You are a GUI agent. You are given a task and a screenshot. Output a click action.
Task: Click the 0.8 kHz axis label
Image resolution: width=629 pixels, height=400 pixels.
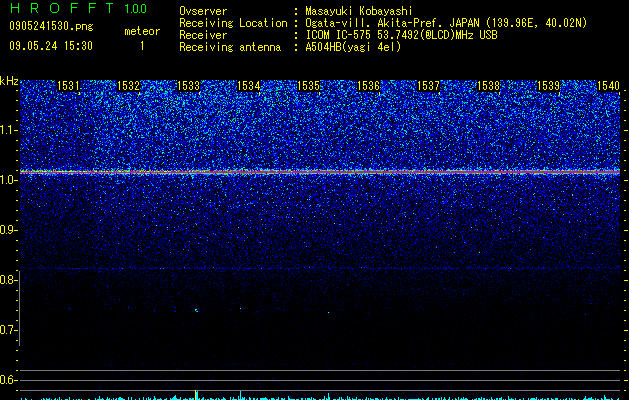(x=8, y=280)
